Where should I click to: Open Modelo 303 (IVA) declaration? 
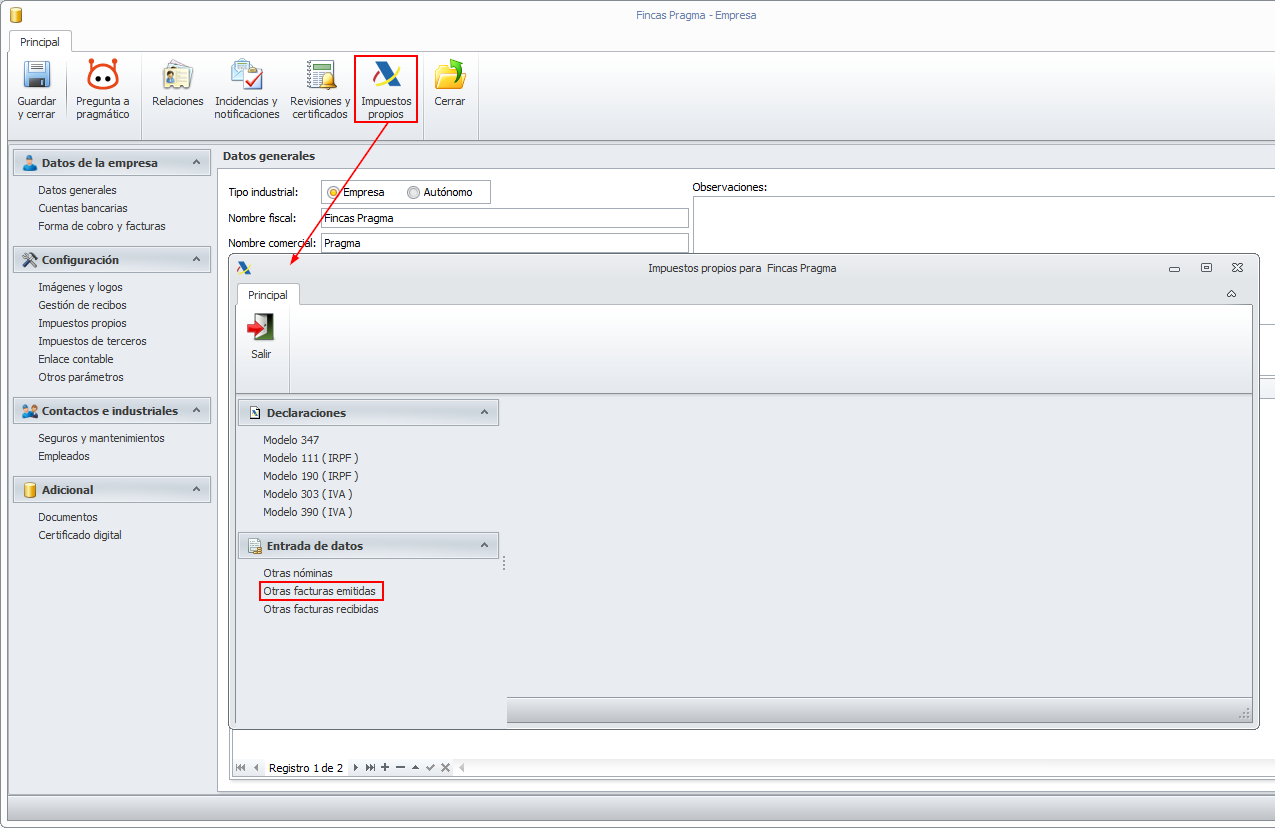[x=308, y=494]
